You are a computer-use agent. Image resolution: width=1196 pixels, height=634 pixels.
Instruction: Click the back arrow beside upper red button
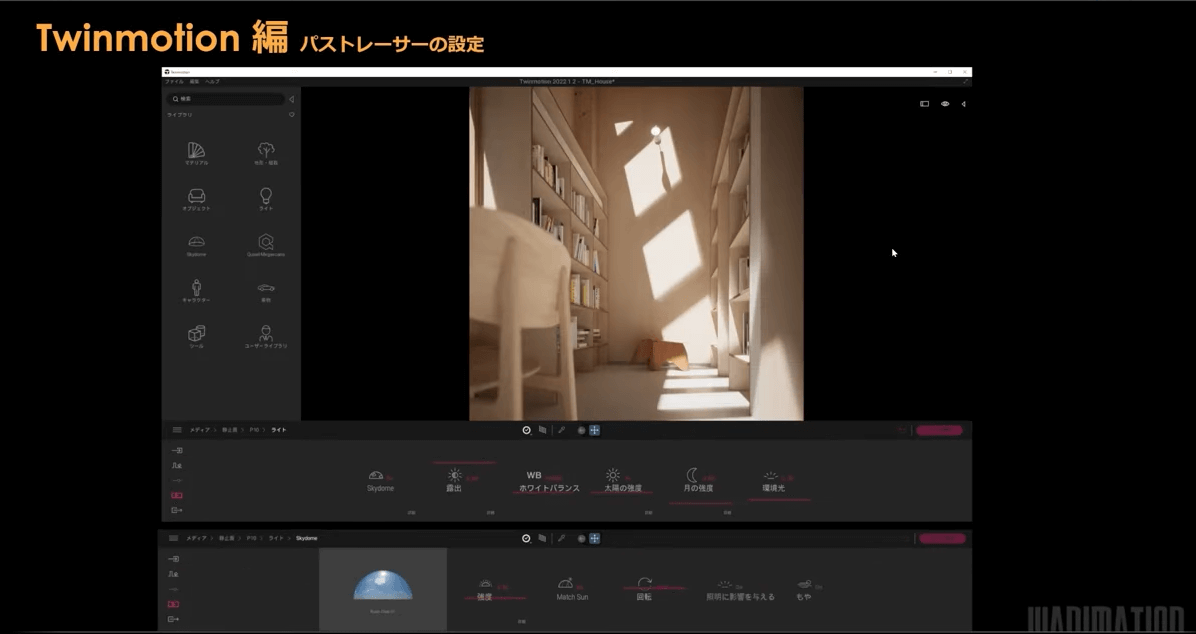(902, 430)
